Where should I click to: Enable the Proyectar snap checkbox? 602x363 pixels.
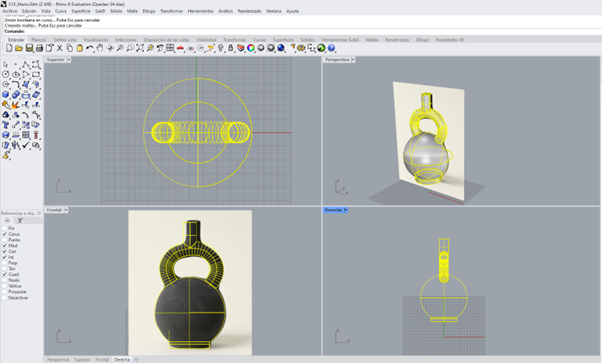click(x=5, y=292)
